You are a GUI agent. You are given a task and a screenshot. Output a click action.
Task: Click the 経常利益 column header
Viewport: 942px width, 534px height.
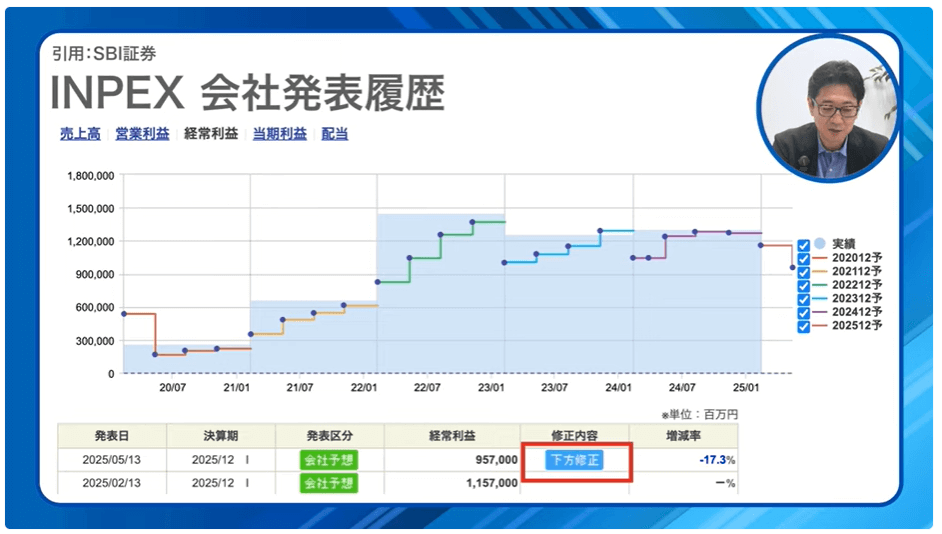pyautogui.click(x=452, y=436)
